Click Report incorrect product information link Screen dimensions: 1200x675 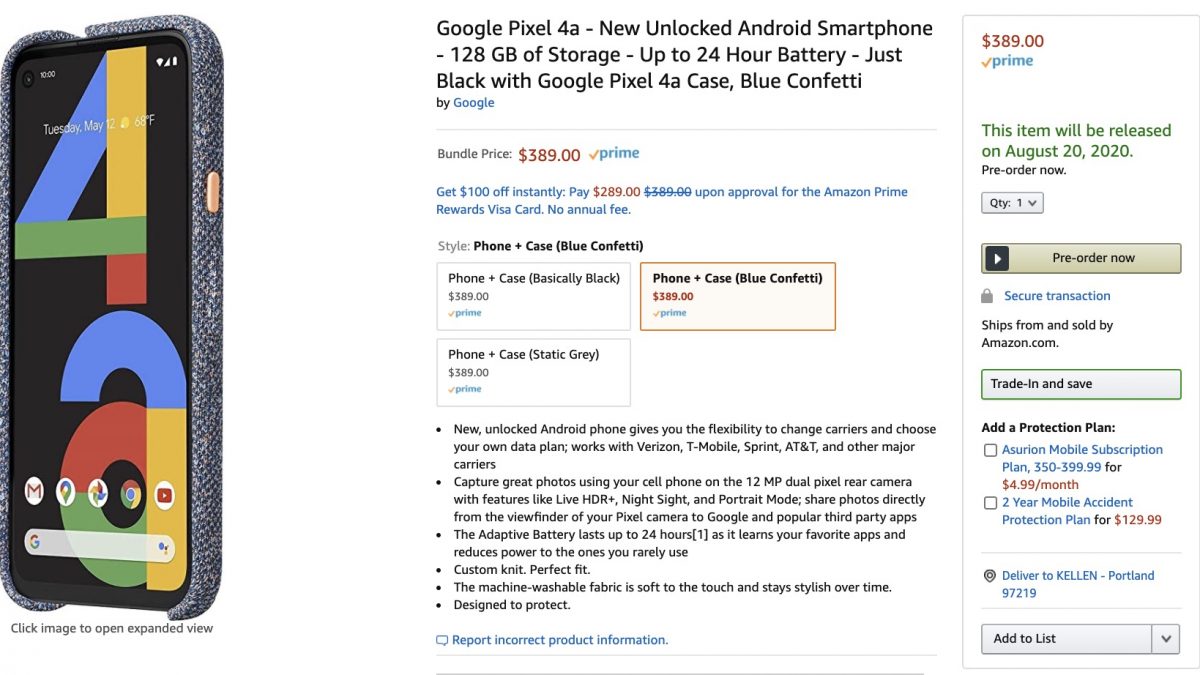559,640
